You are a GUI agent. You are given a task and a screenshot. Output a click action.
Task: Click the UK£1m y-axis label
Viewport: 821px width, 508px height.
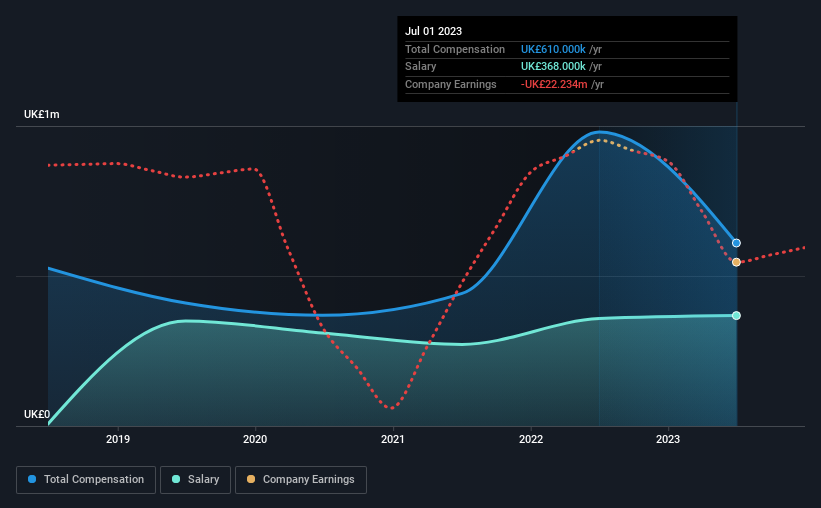pos(42,114)
